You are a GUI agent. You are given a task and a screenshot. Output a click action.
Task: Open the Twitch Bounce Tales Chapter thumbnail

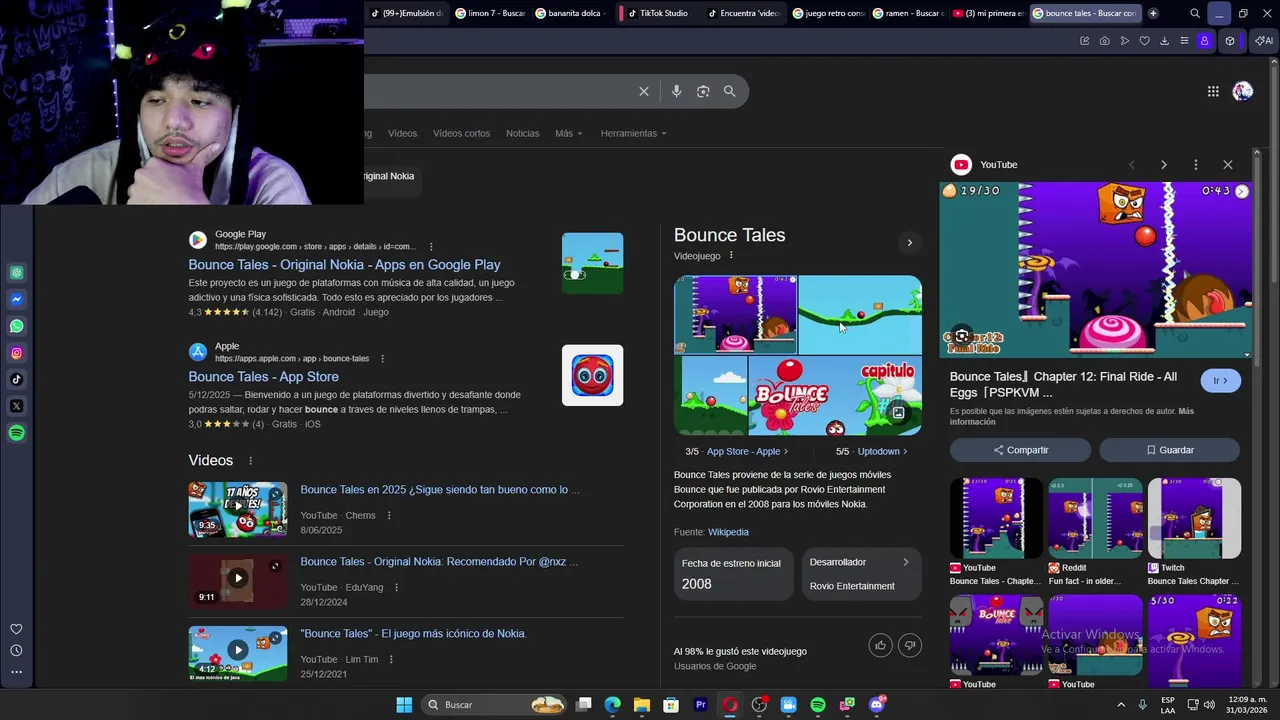pos(1194,518)
